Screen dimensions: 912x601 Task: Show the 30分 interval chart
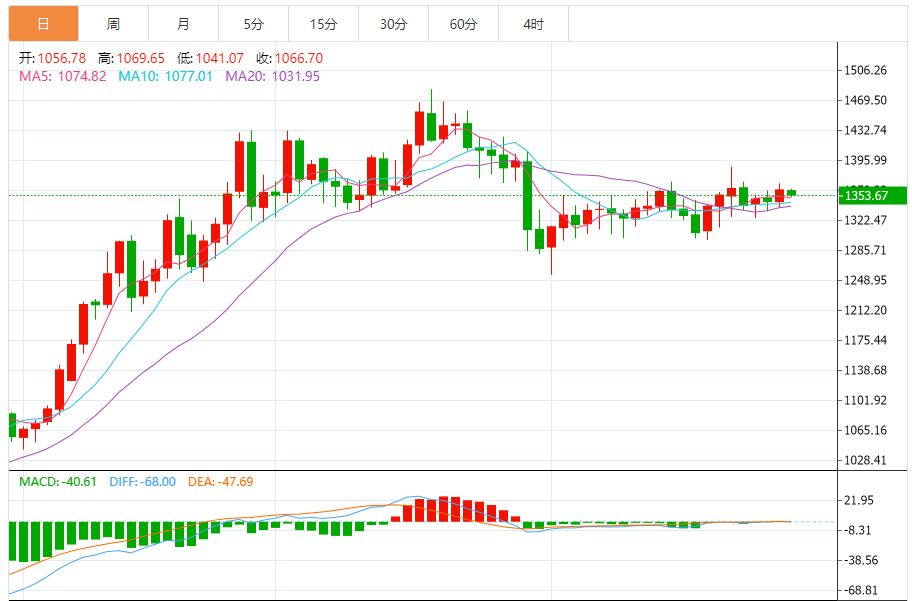(393, 23)
